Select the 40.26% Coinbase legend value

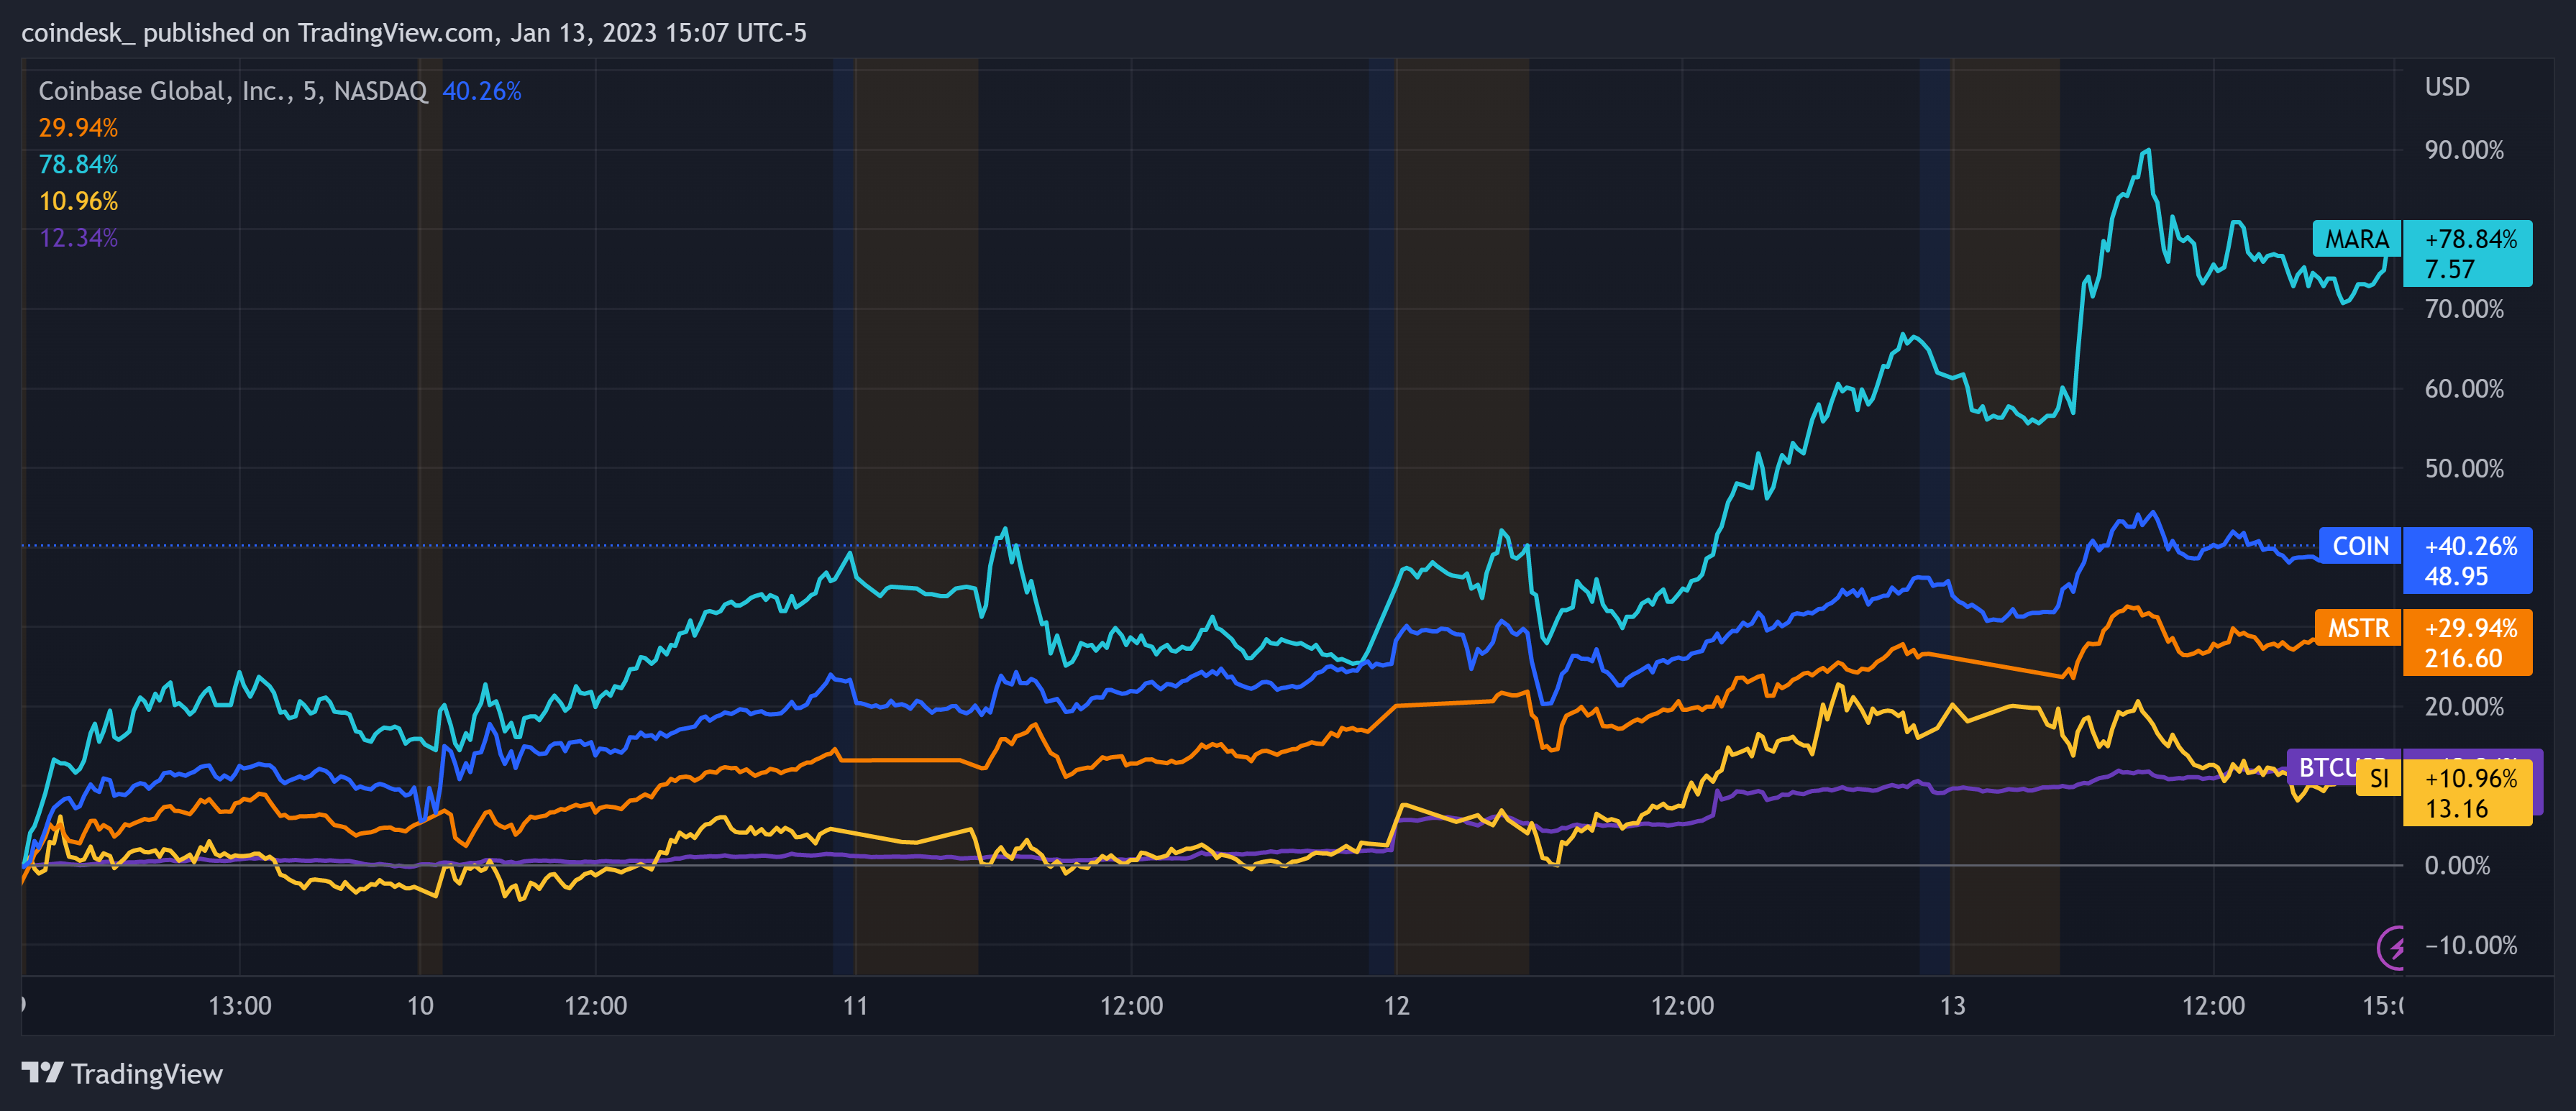[x=482, y=92]
